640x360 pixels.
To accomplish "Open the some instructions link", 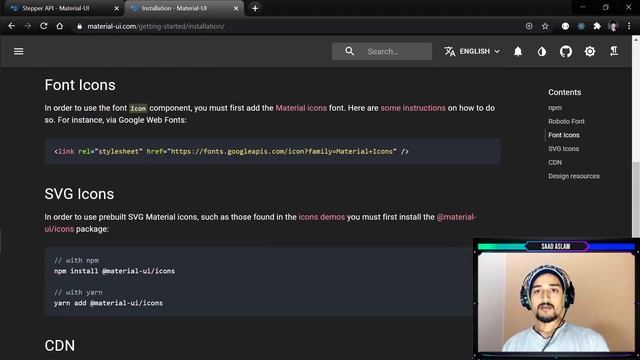I will (413, 108).
